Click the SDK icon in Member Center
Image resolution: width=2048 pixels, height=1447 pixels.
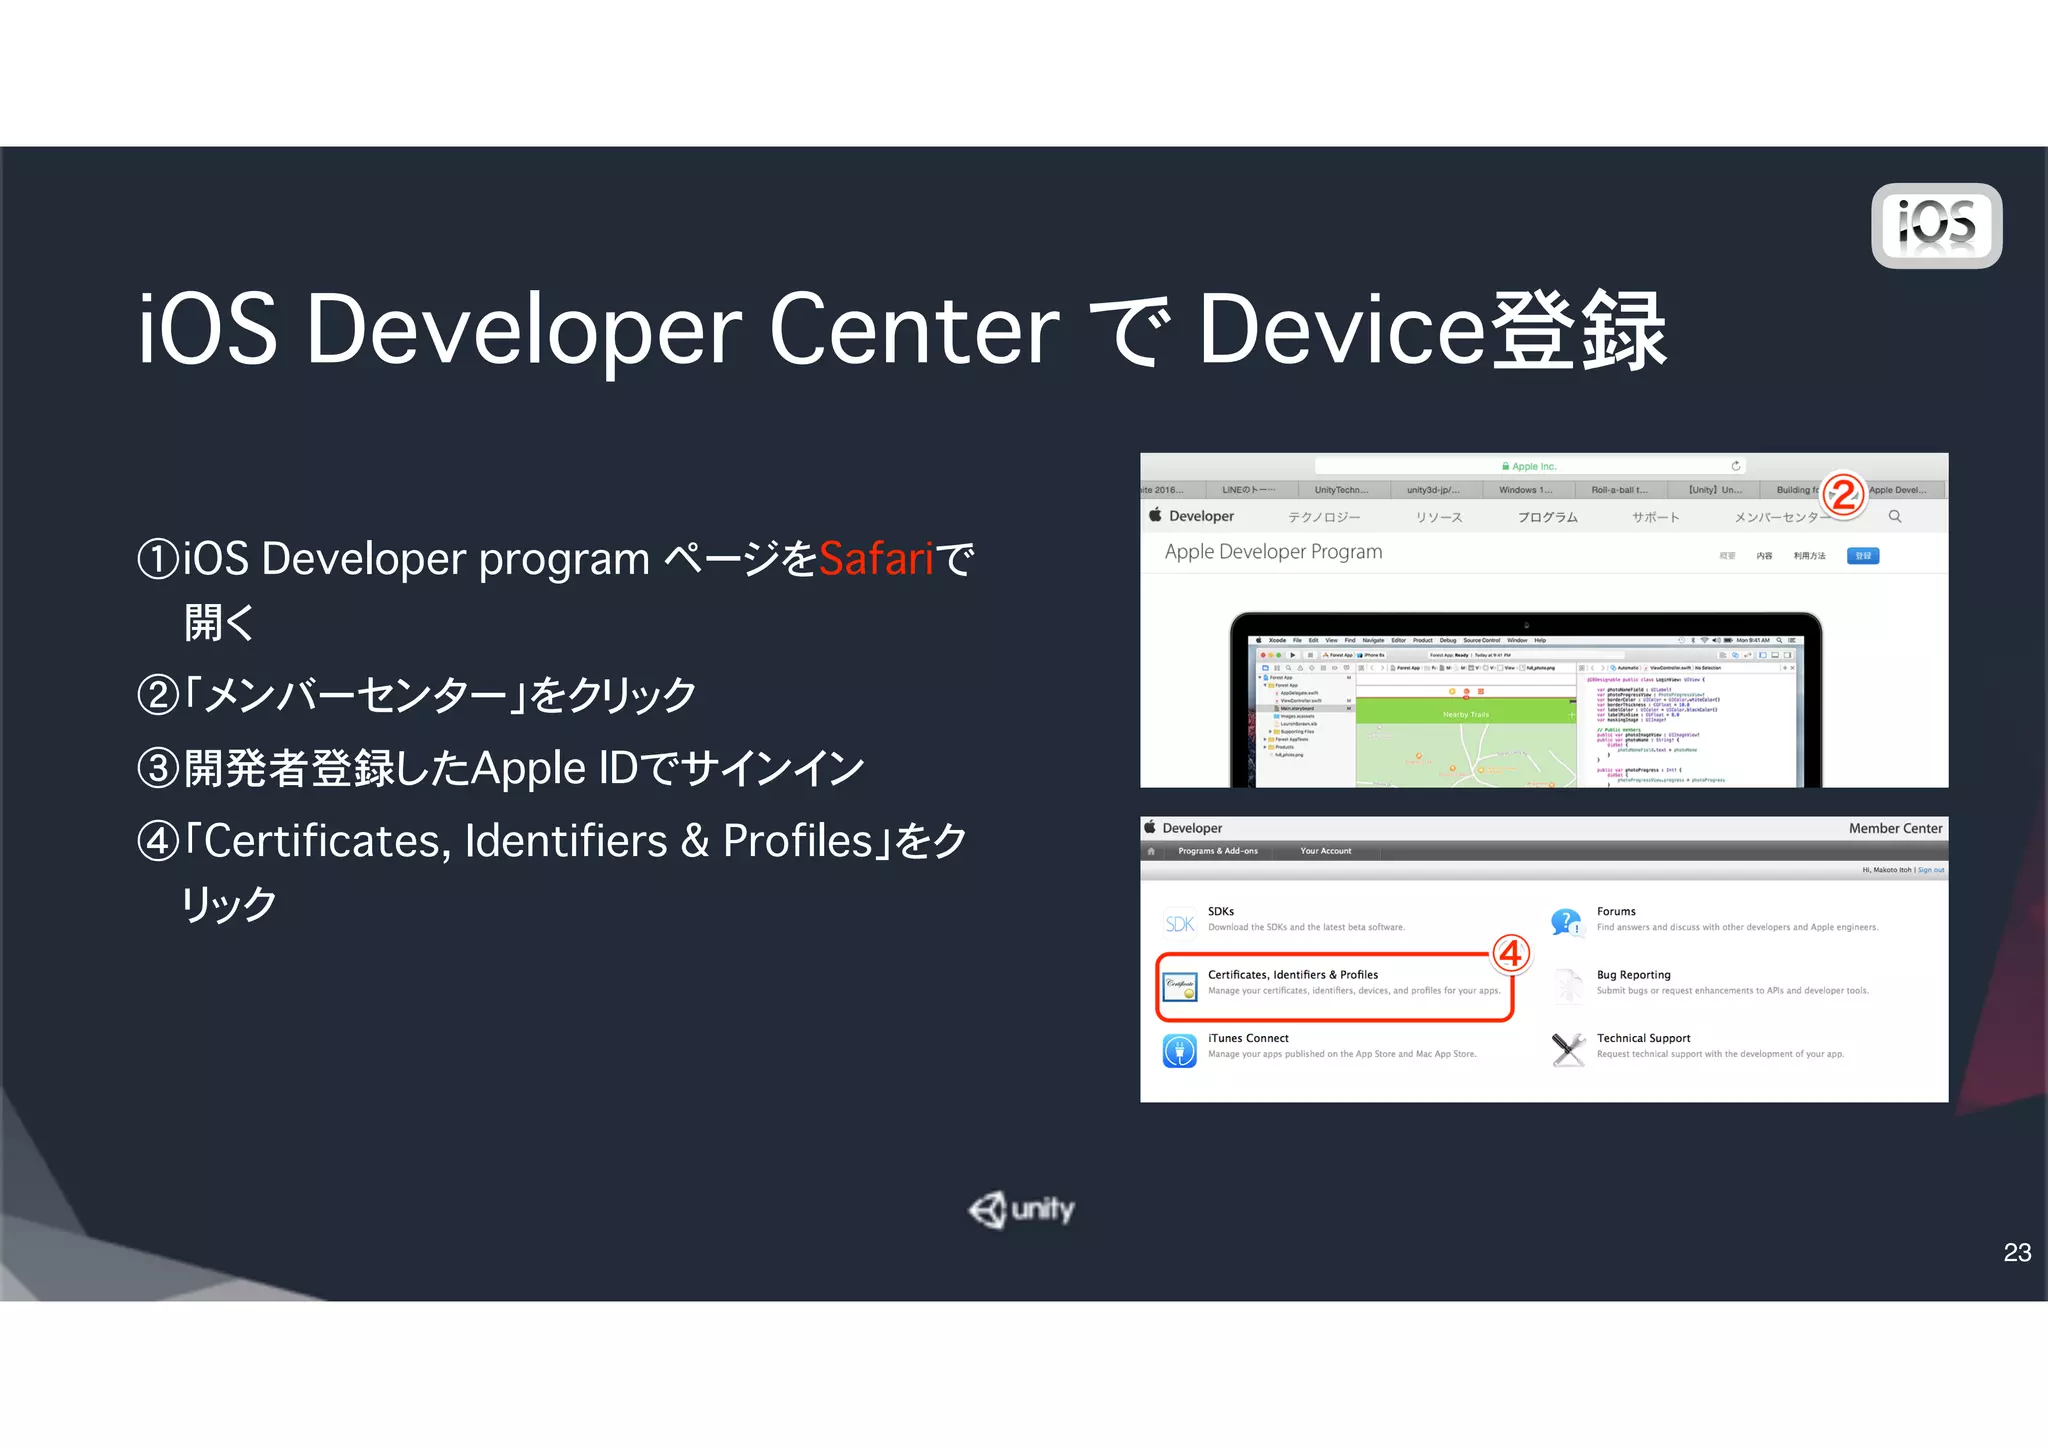pyautogui.click(x=1180, y=923)
